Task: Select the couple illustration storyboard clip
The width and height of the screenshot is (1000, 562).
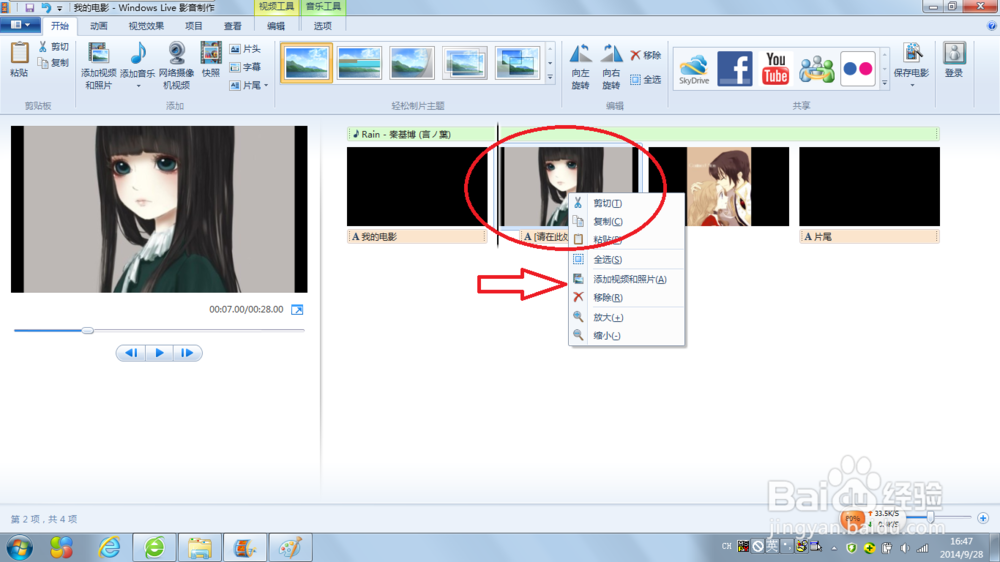Action: point(719,186)
